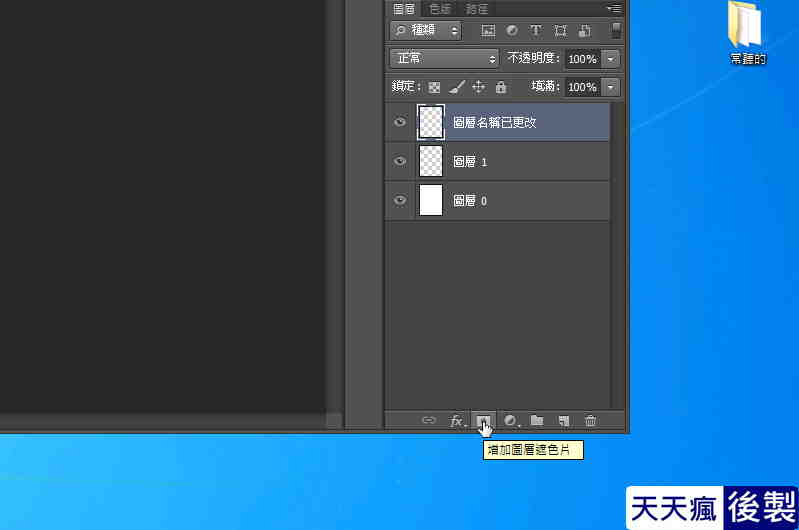Select layer name 圖層 0

tap(470, 201)
